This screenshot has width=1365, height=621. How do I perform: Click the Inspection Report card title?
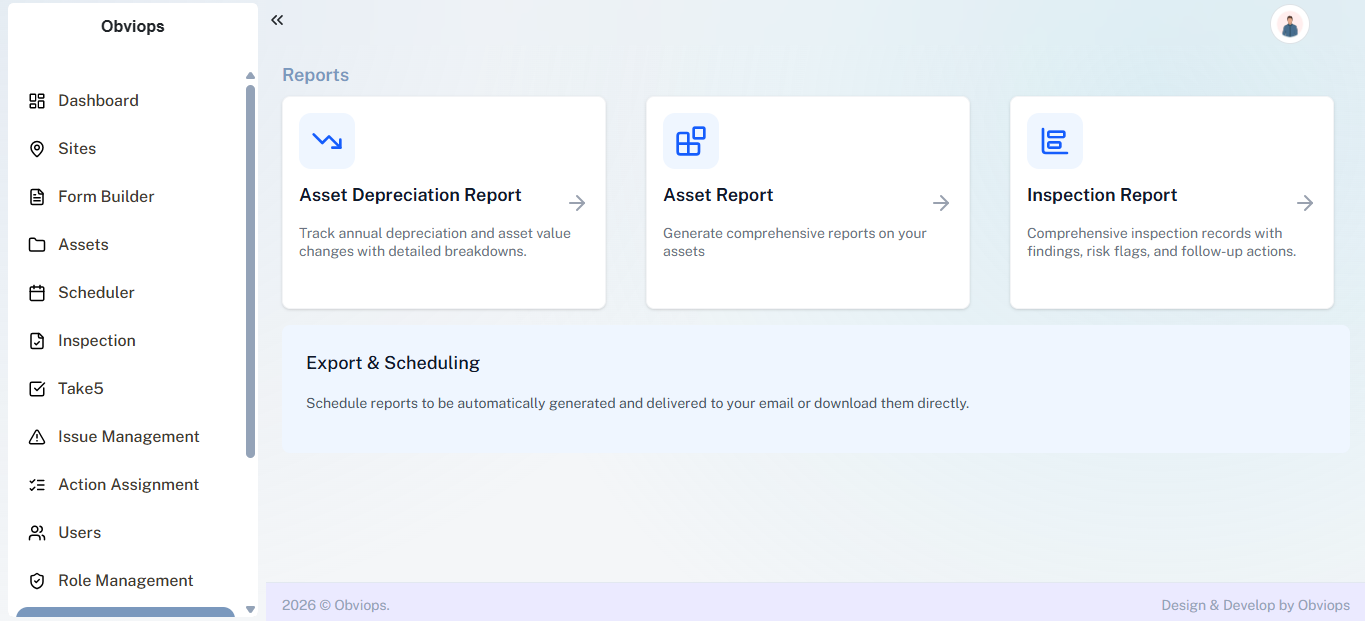tap(1101, 195)
